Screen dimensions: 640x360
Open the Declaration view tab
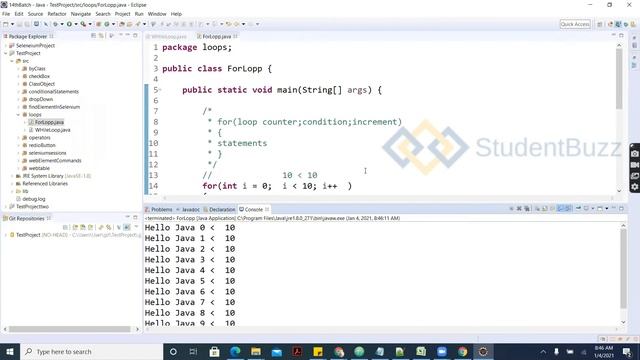tap(219, 209)
